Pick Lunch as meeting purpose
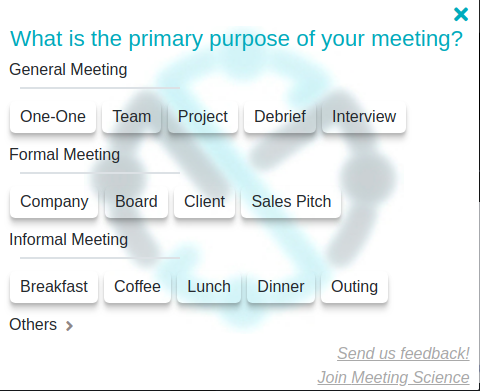480x391 pixels. point(209,287)
